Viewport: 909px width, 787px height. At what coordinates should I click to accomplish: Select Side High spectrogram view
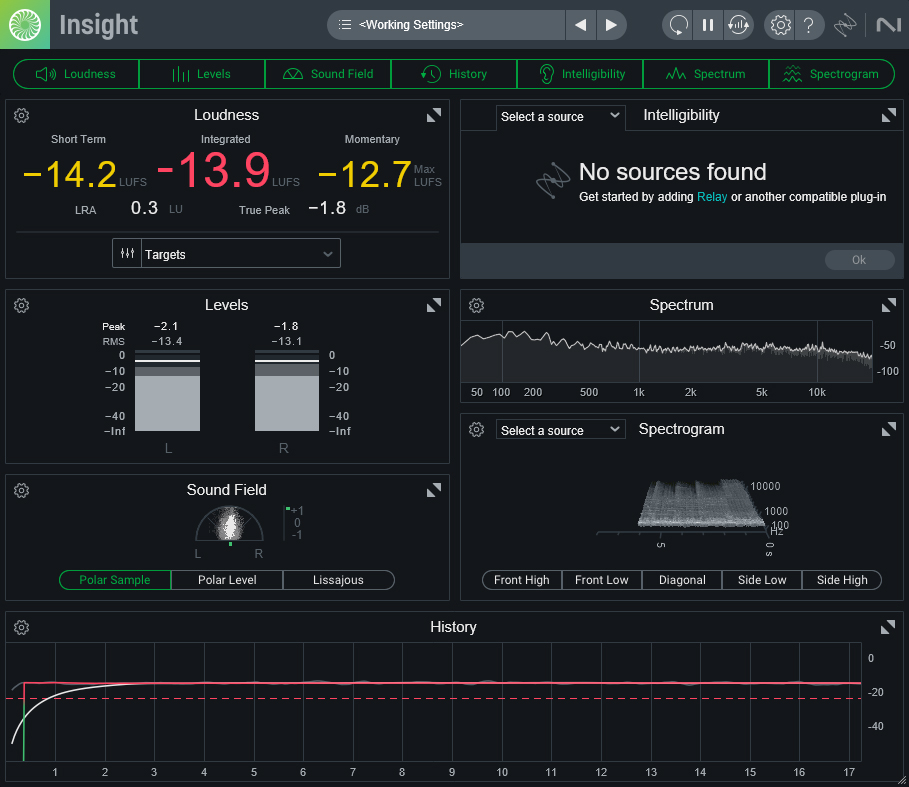tap(841, 580)
